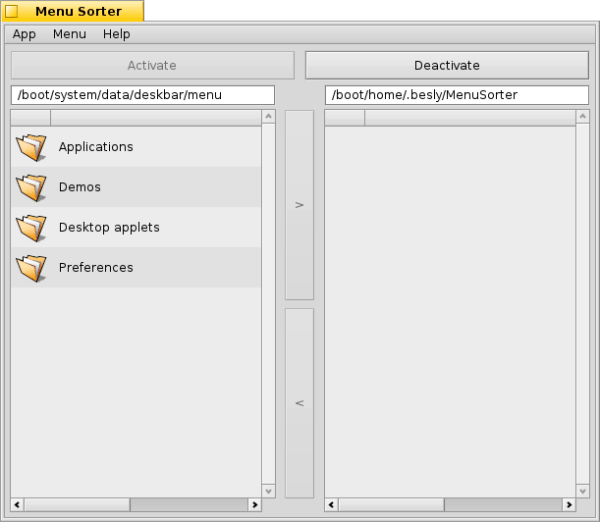600x522 pixels.
Task: Click the /boot/home/.besly/MenuSorter path field
Action: click(x=456, y=95)
